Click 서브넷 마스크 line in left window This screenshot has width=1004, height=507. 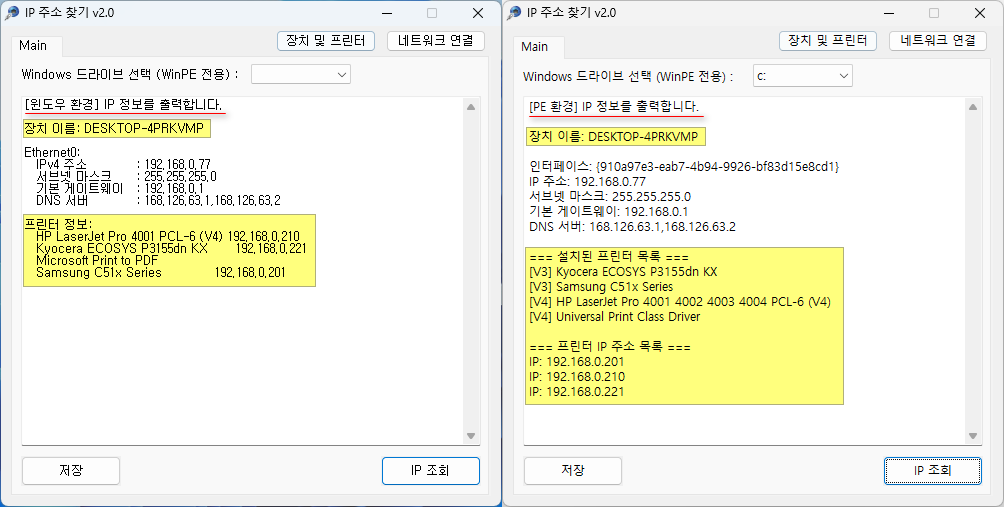tap(126, 176)
